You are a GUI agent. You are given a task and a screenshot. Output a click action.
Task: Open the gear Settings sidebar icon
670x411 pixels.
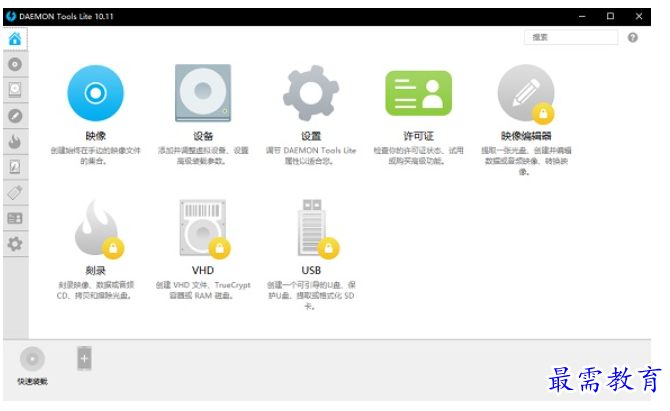pos(15,244)
